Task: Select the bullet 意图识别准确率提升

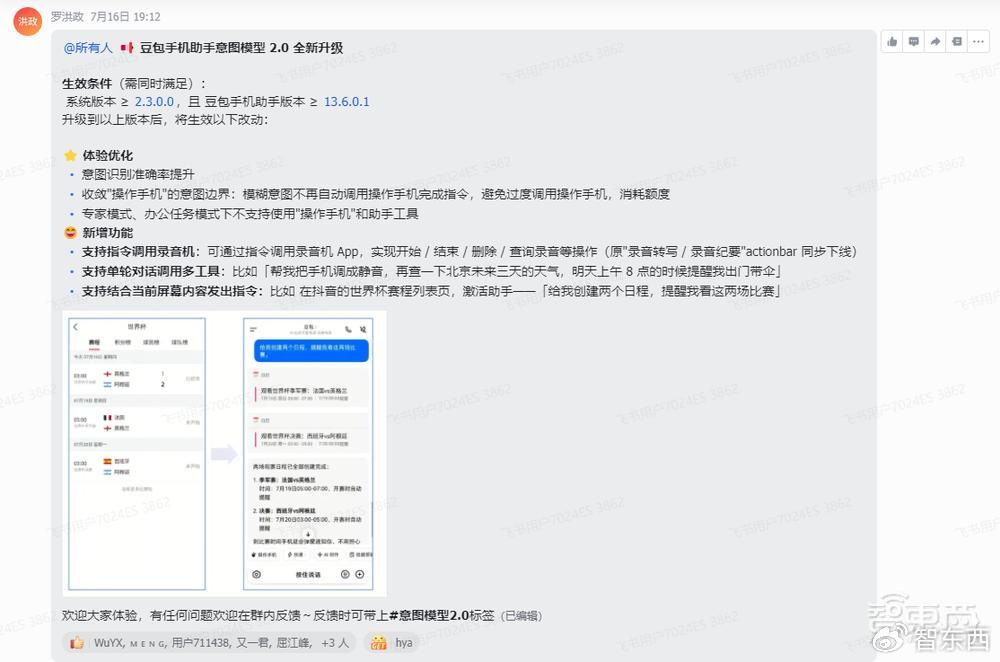Action: (138, 175)
